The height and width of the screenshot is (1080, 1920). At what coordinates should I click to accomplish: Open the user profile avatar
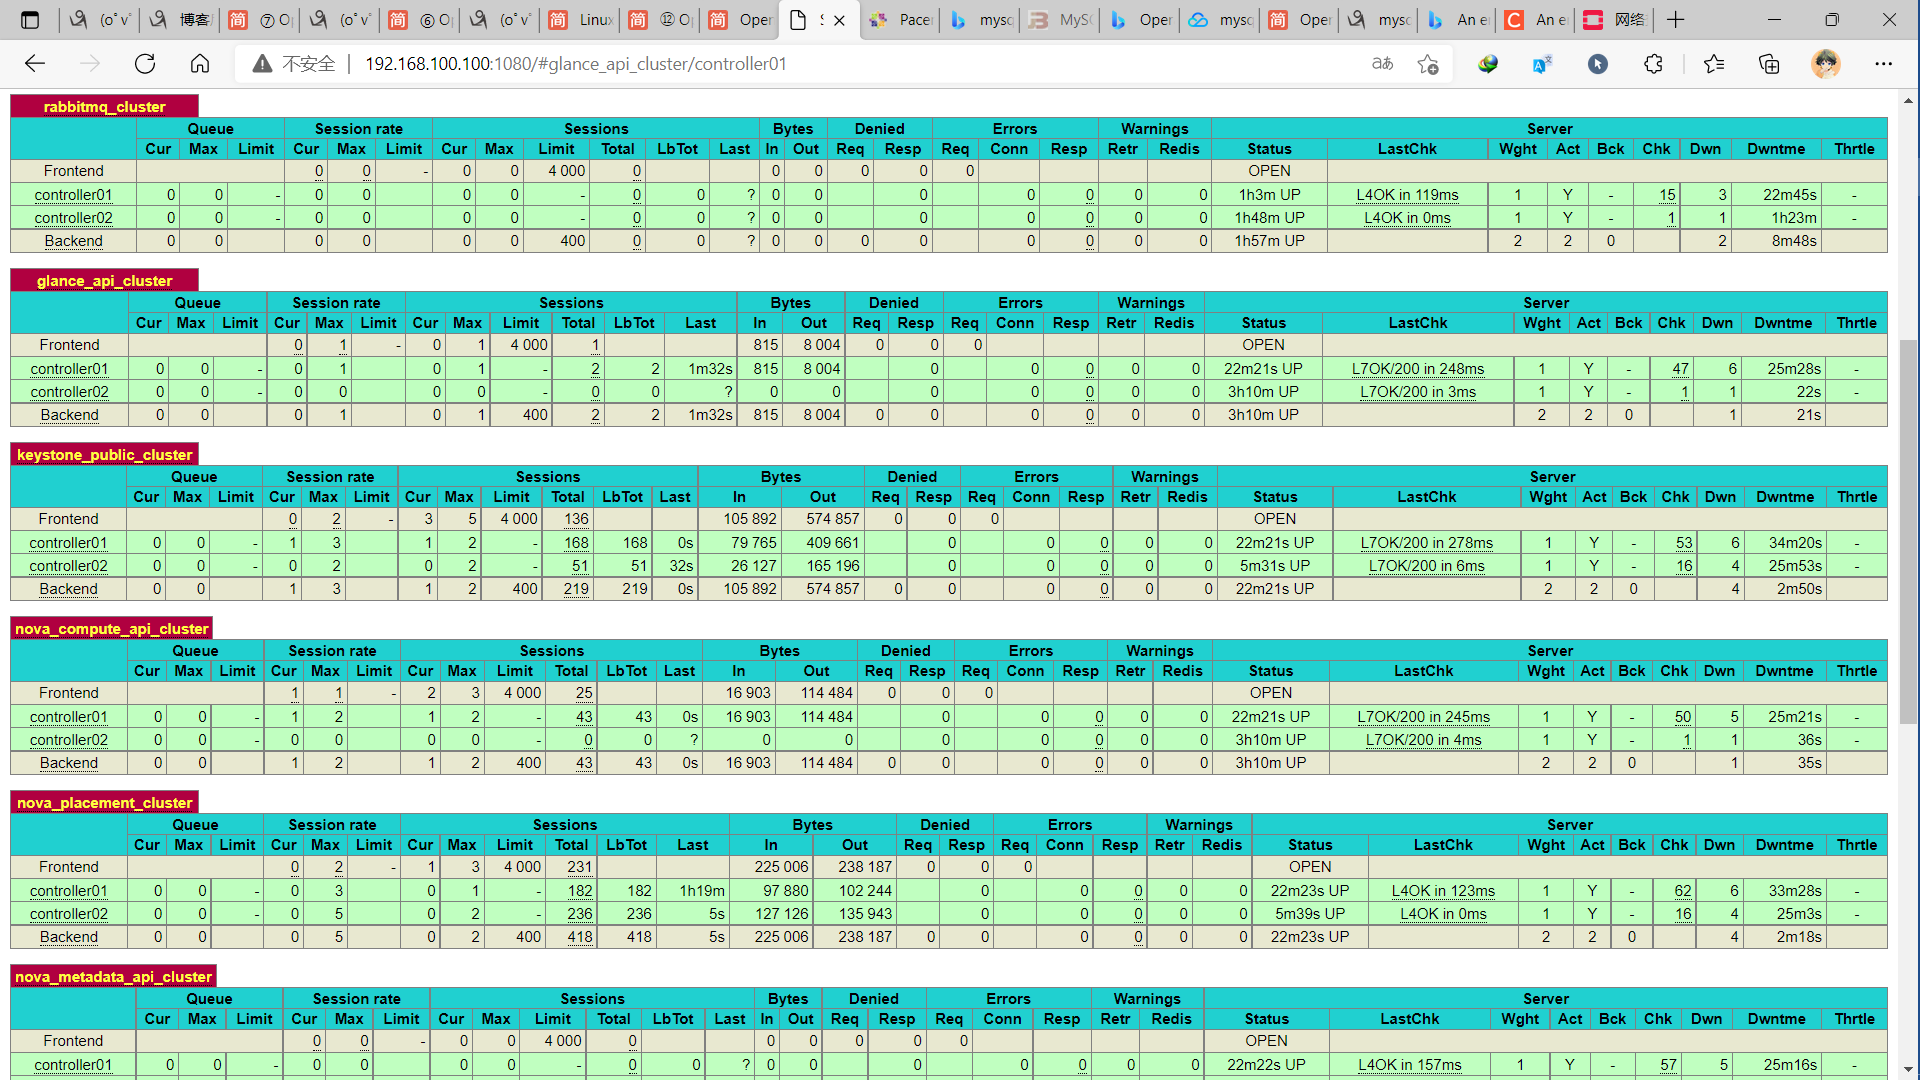click(1826, 64)
